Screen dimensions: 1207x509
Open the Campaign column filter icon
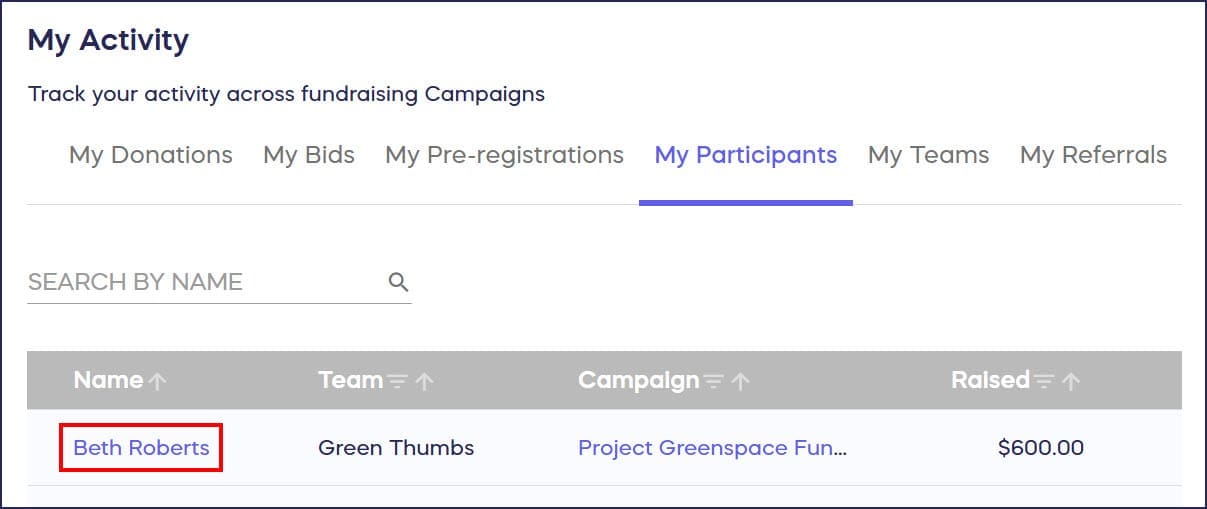pos(713,381)
